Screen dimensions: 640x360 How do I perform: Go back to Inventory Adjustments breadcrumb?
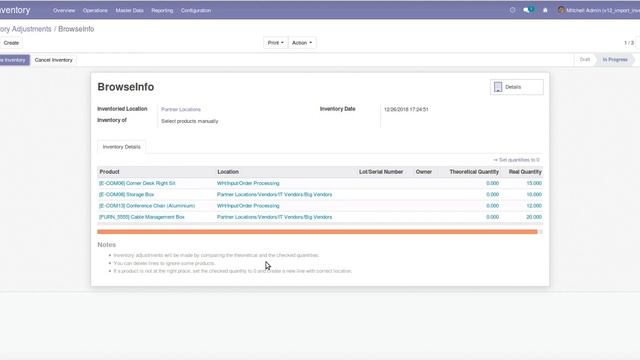coord(26,29)
